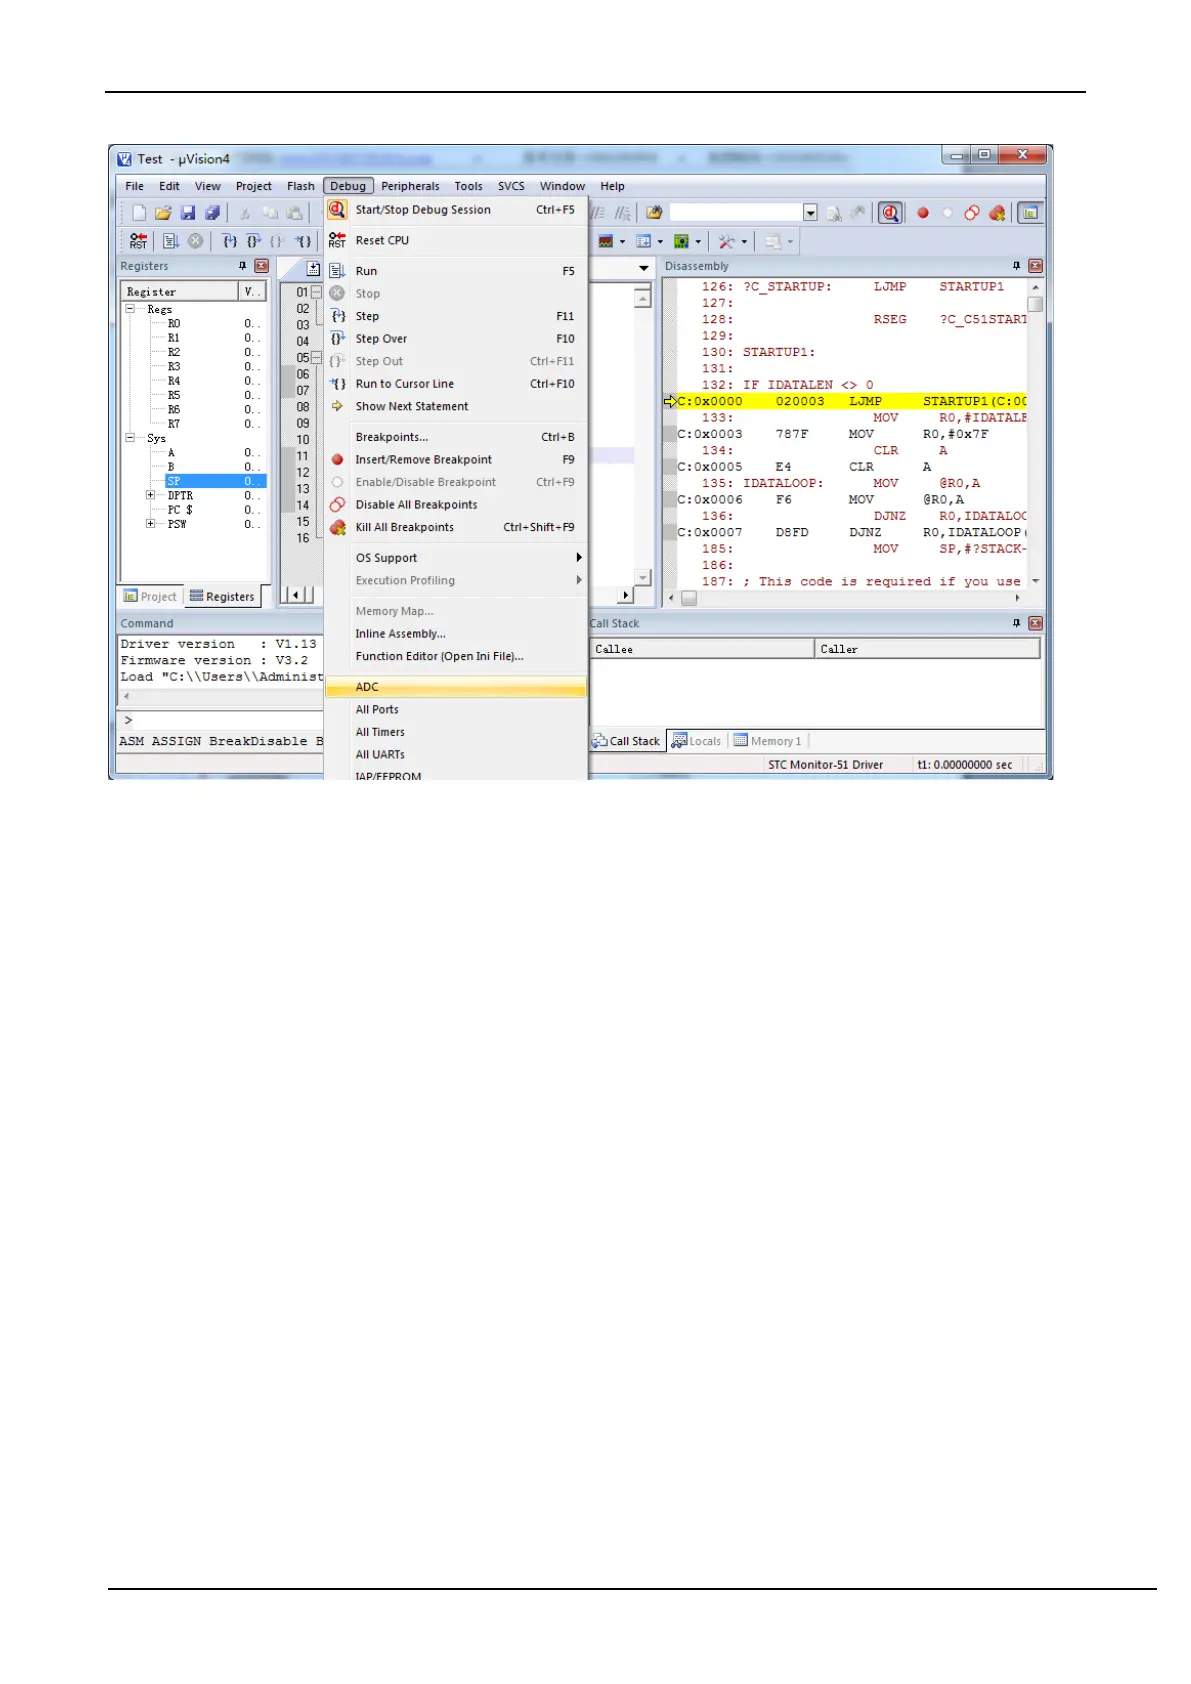1191x1684 pixels.
Task: Click the toolbar Run icon
Action: click(171, 241)
